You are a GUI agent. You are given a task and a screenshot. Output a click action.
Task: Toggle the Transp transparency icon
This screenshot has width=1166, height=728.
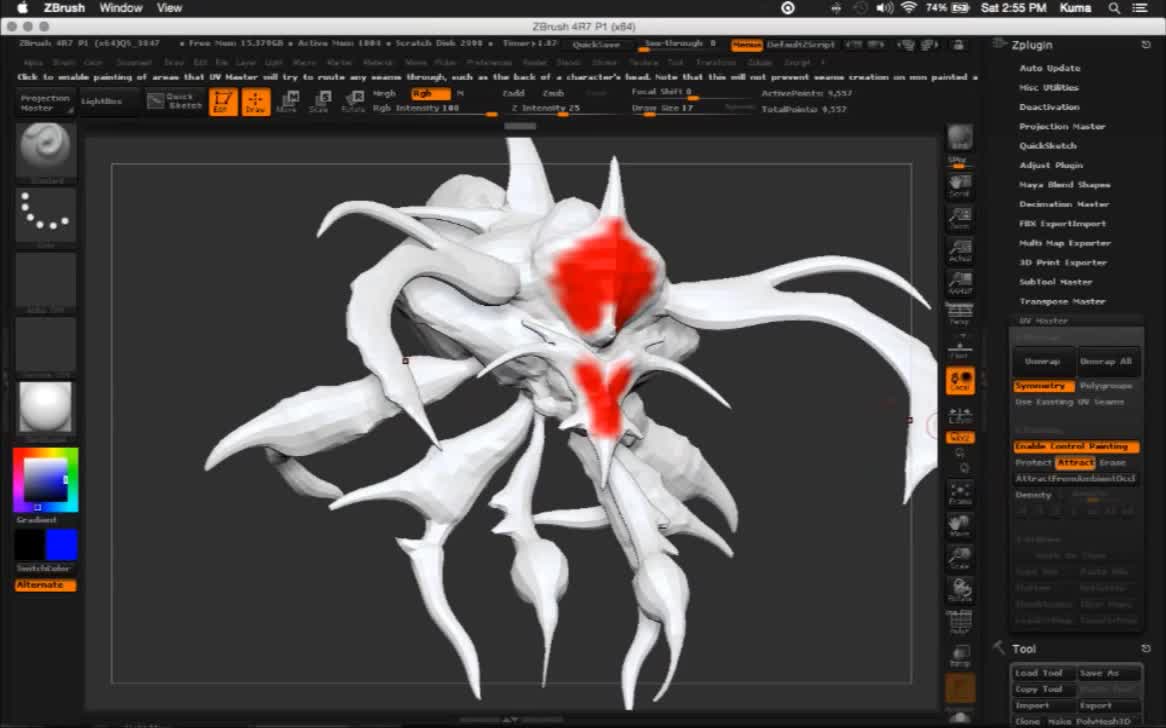click(x=959, y=656)
